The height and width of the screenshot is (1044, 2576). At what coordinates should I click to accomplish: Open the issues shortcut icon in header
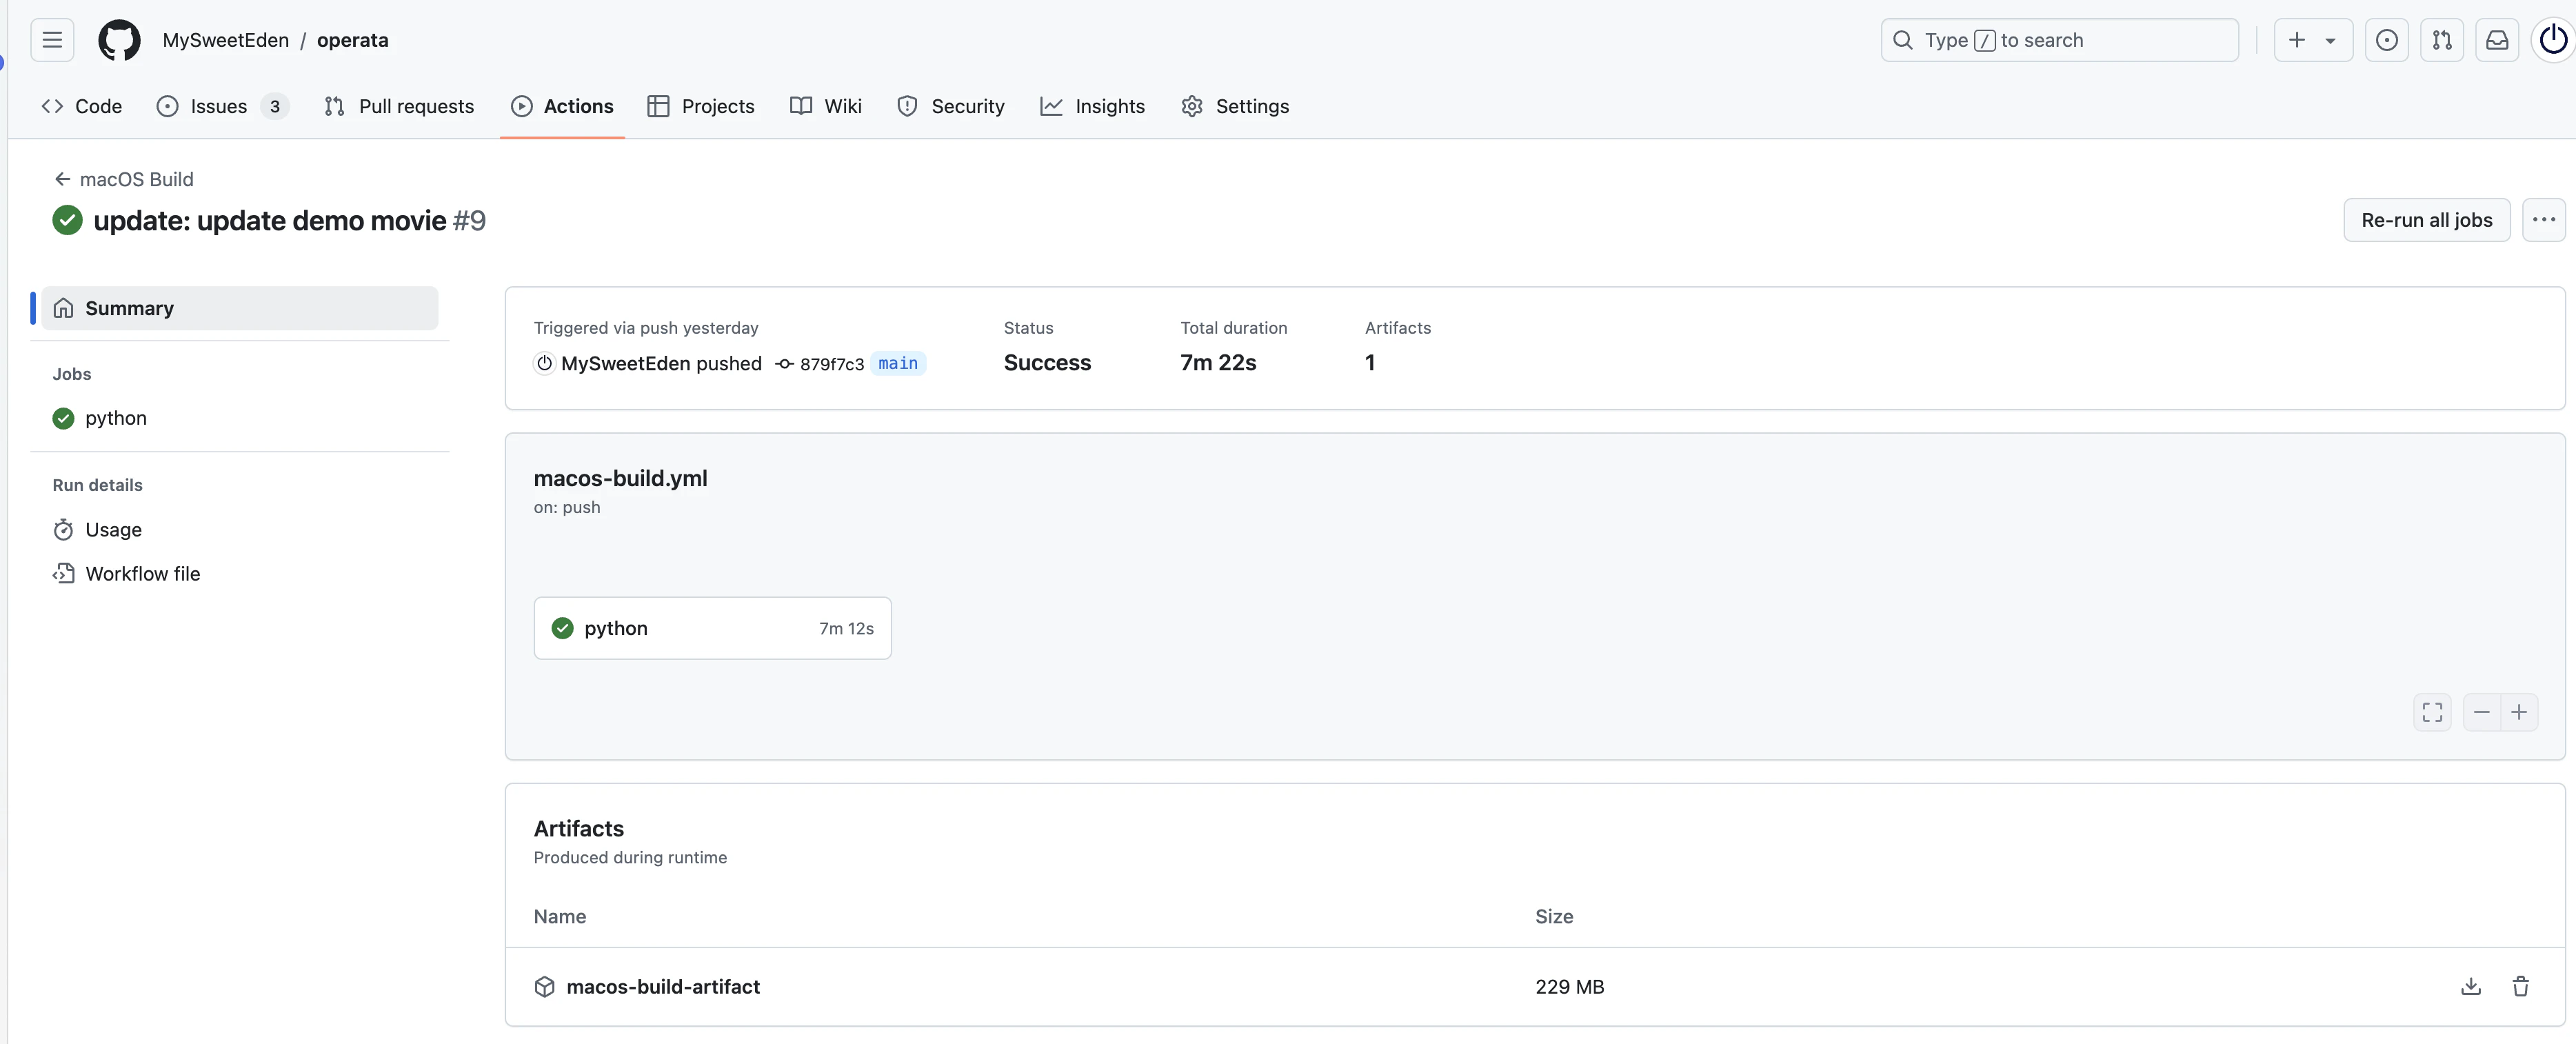tap(2386, 40)
